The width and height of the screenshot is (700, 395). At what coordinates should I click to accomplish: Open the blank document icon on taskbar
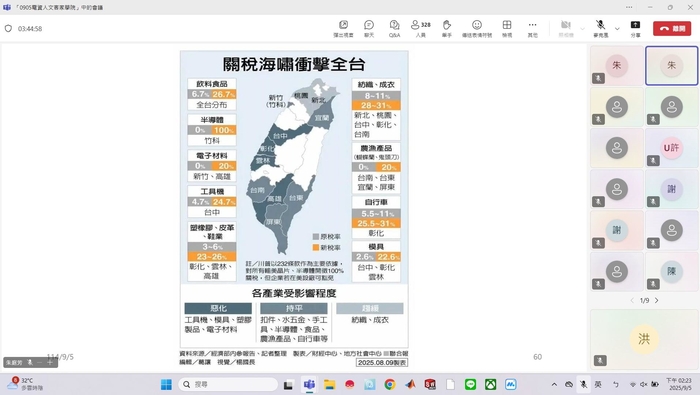point(450,384)
